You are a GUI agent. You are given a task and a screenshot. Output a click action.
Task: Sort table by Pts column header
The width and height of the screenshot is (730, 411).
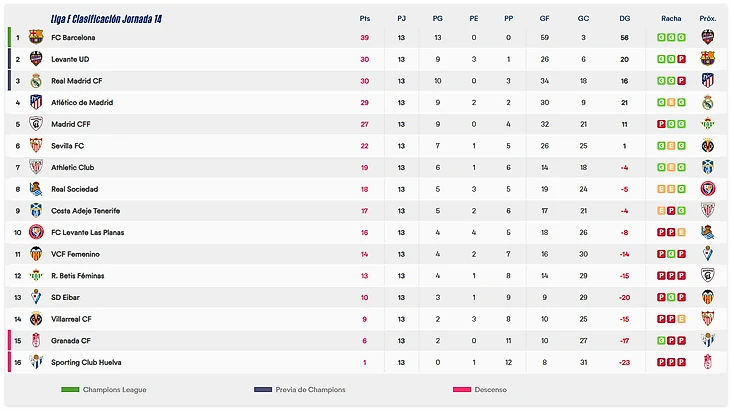(364, 18)
